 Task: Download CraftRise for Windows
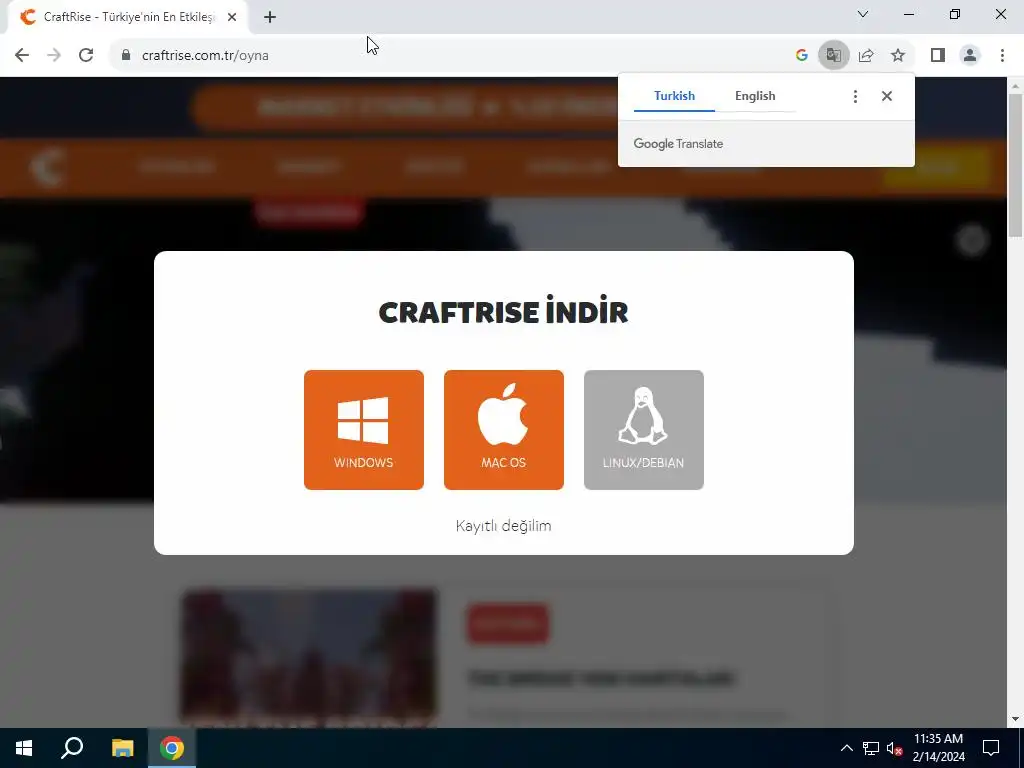[x=364, y=430]
